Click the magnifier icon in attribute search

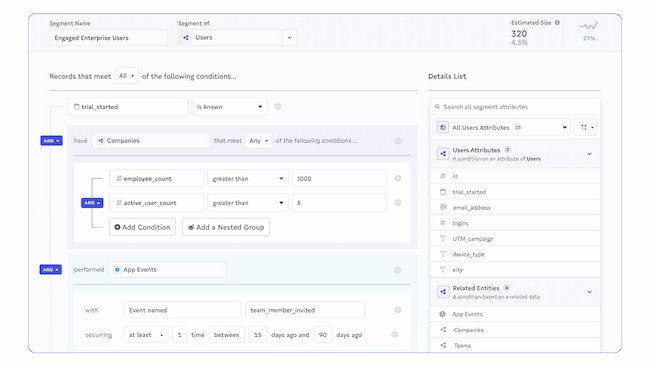point(437,107)
